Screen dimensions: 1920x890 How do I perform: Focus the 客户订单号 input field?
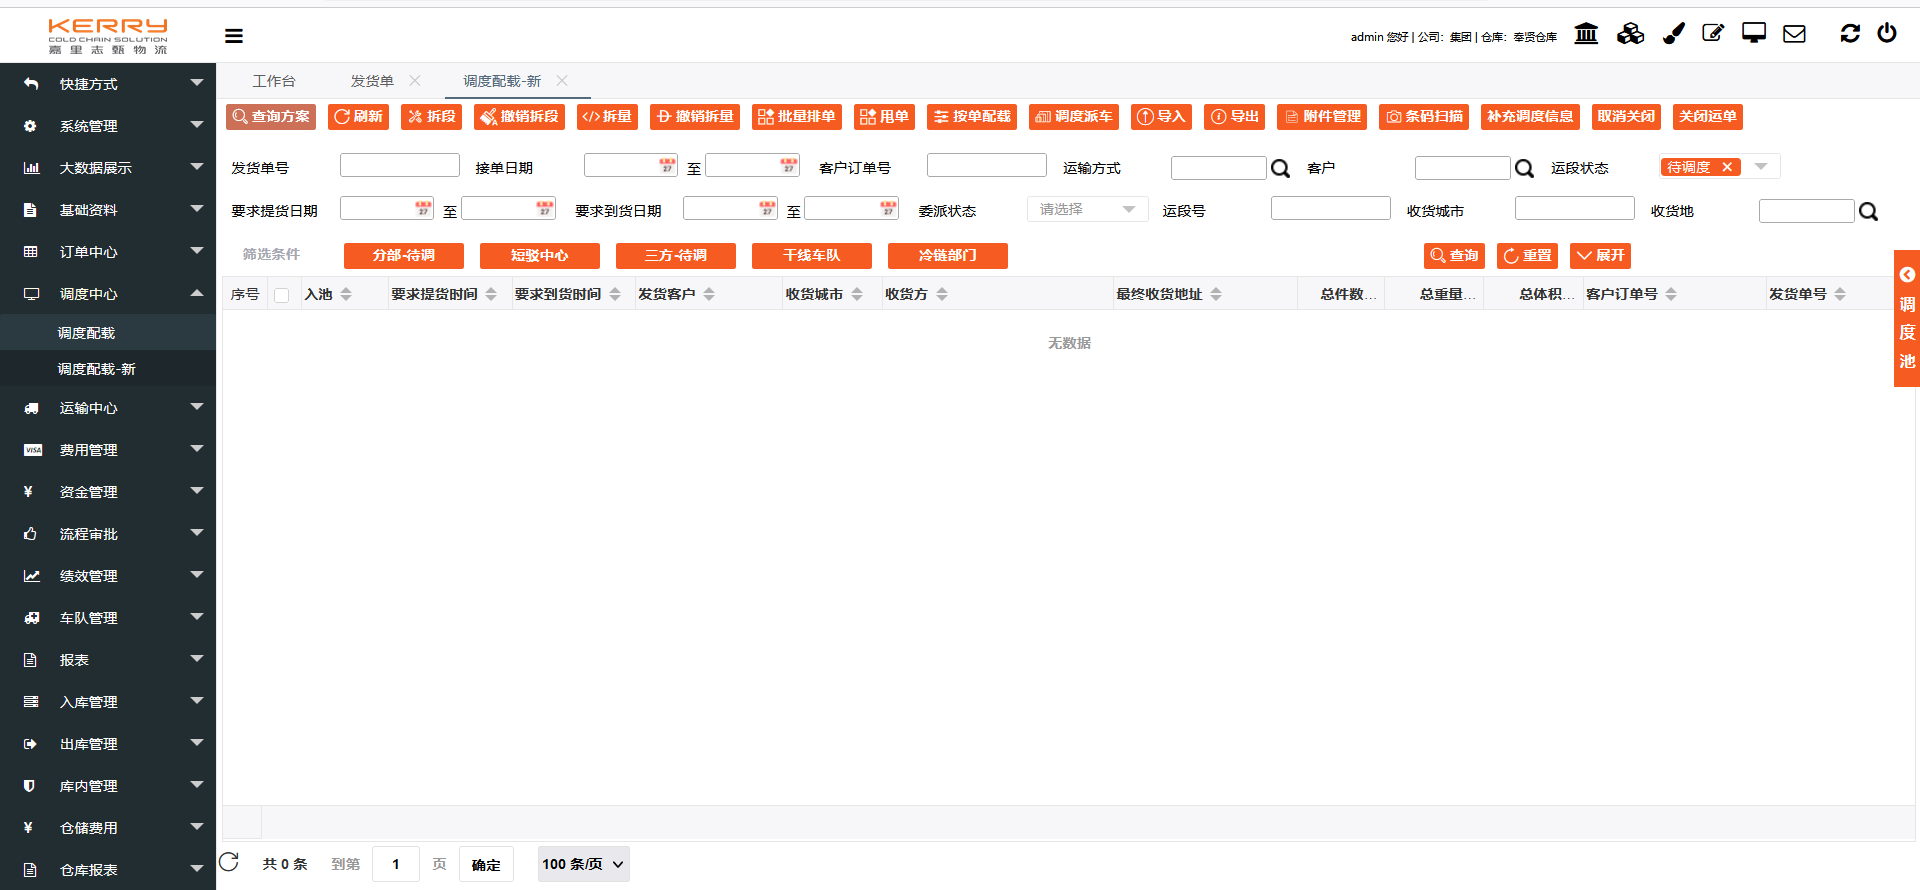[x=987, y=166]
